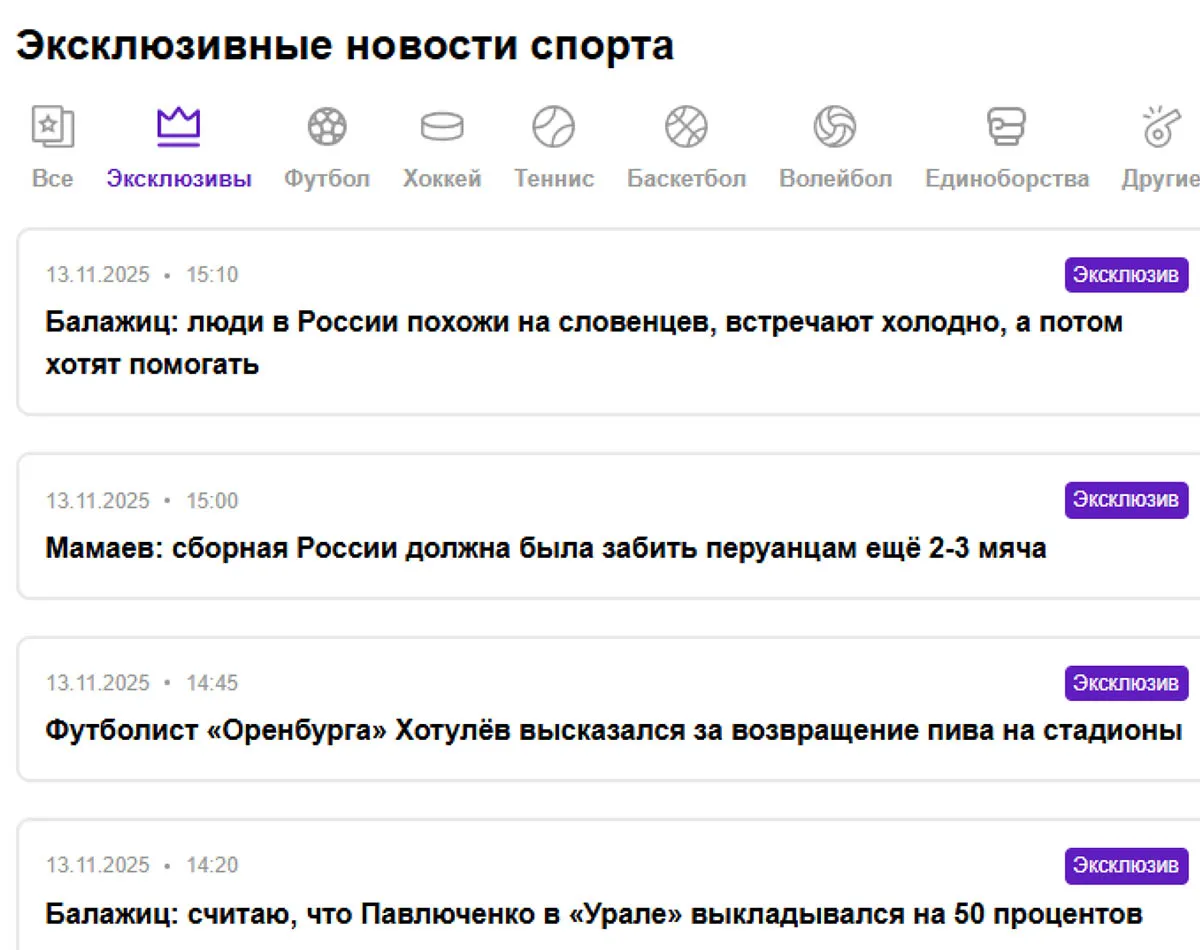Open the Футбол category filter
The height and width of the screenshot is (950, 1200).
(x=326, y=180)
